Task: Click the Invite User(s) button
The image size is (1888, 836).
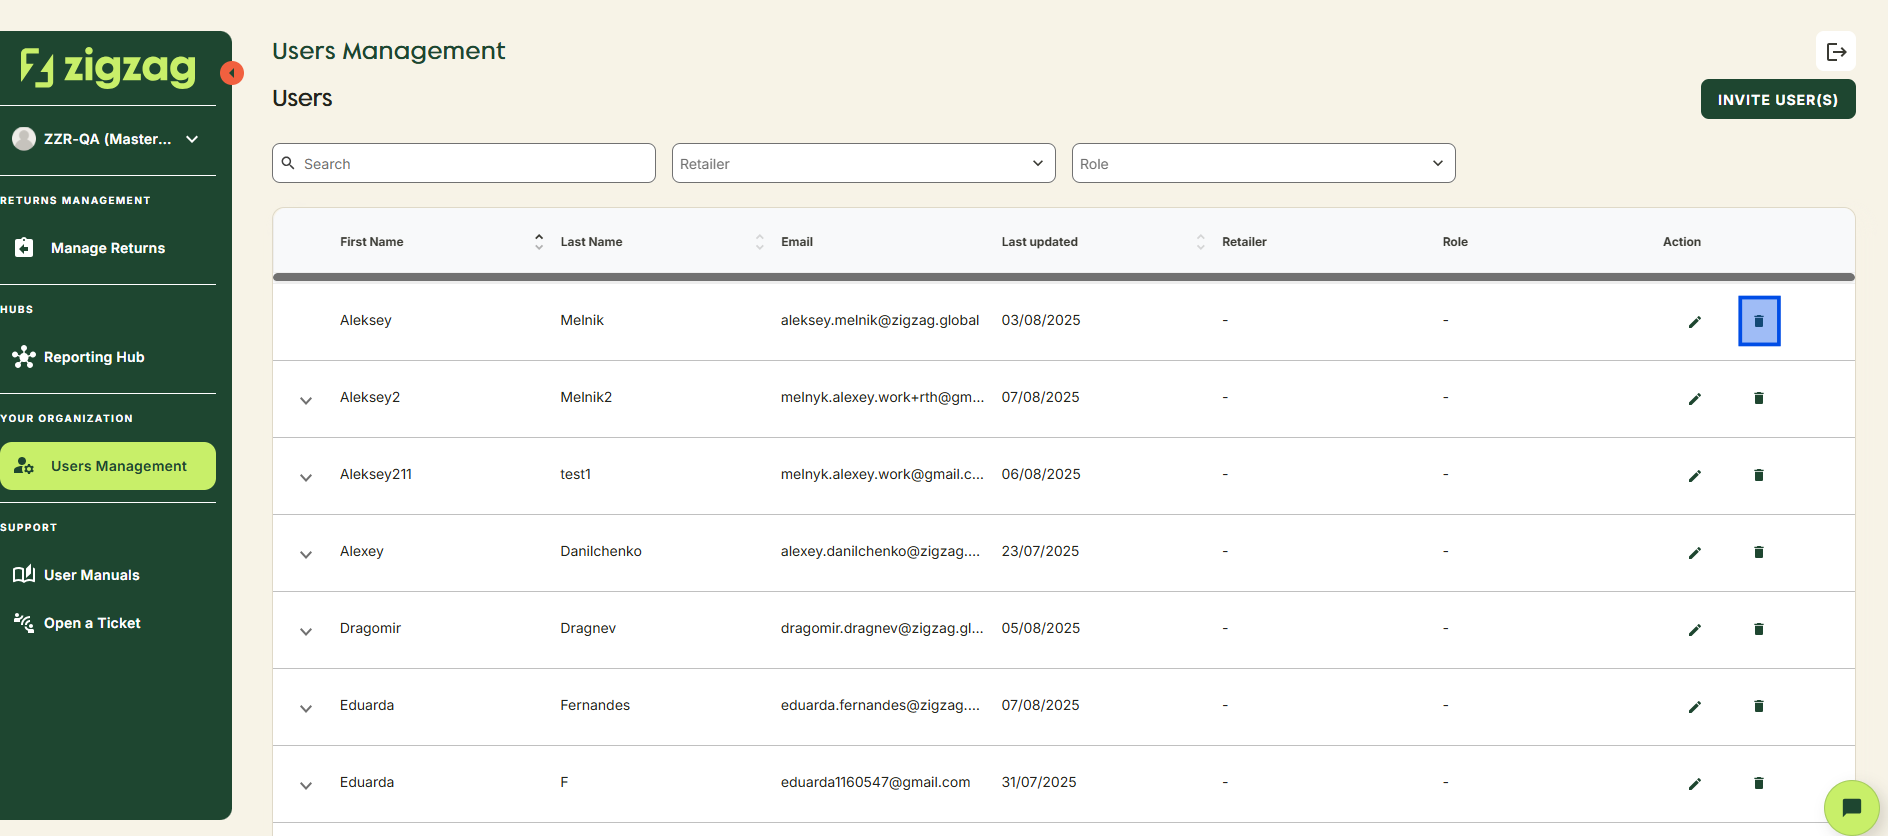Action: click(x=1777, y=100)
